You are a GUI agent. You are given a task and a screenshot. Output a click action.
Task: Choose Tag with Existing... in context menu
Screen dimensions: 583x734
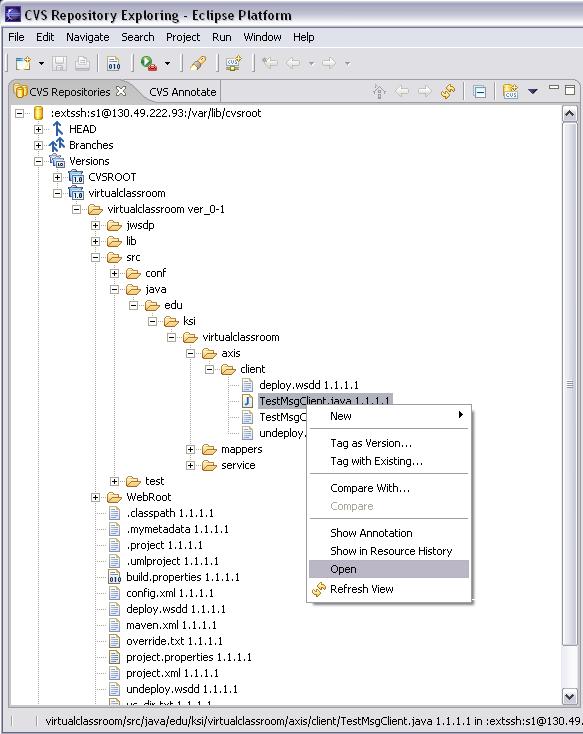389,461
